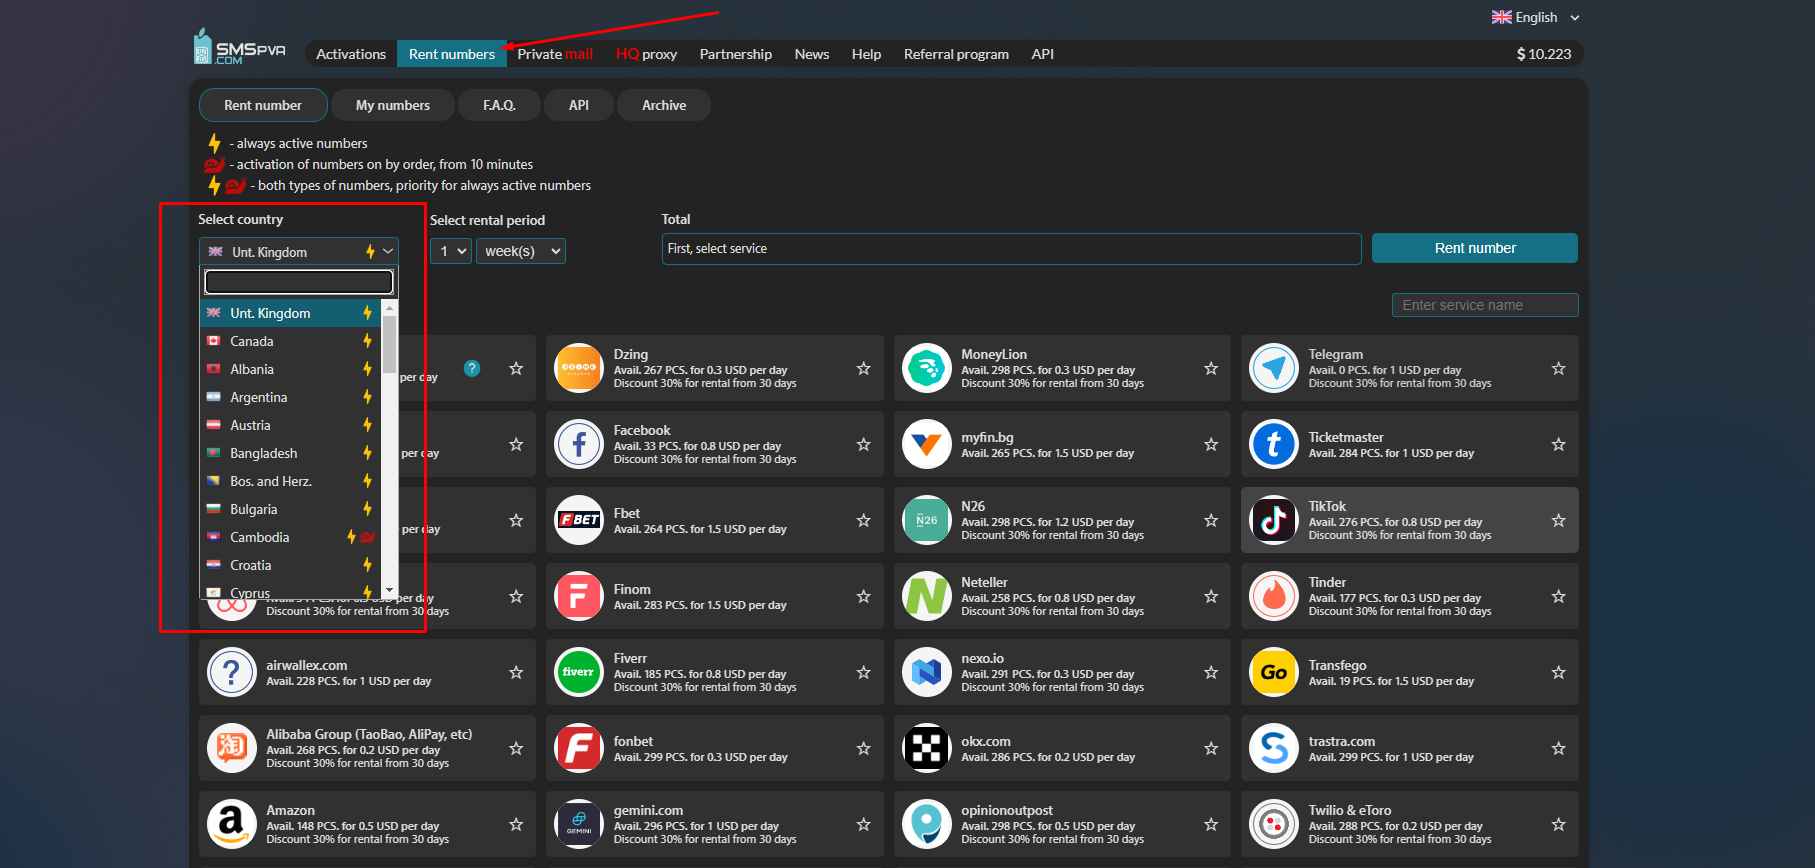Mark Telegram as favorite
This screenshot has width=1815, height=868.
1559,368
